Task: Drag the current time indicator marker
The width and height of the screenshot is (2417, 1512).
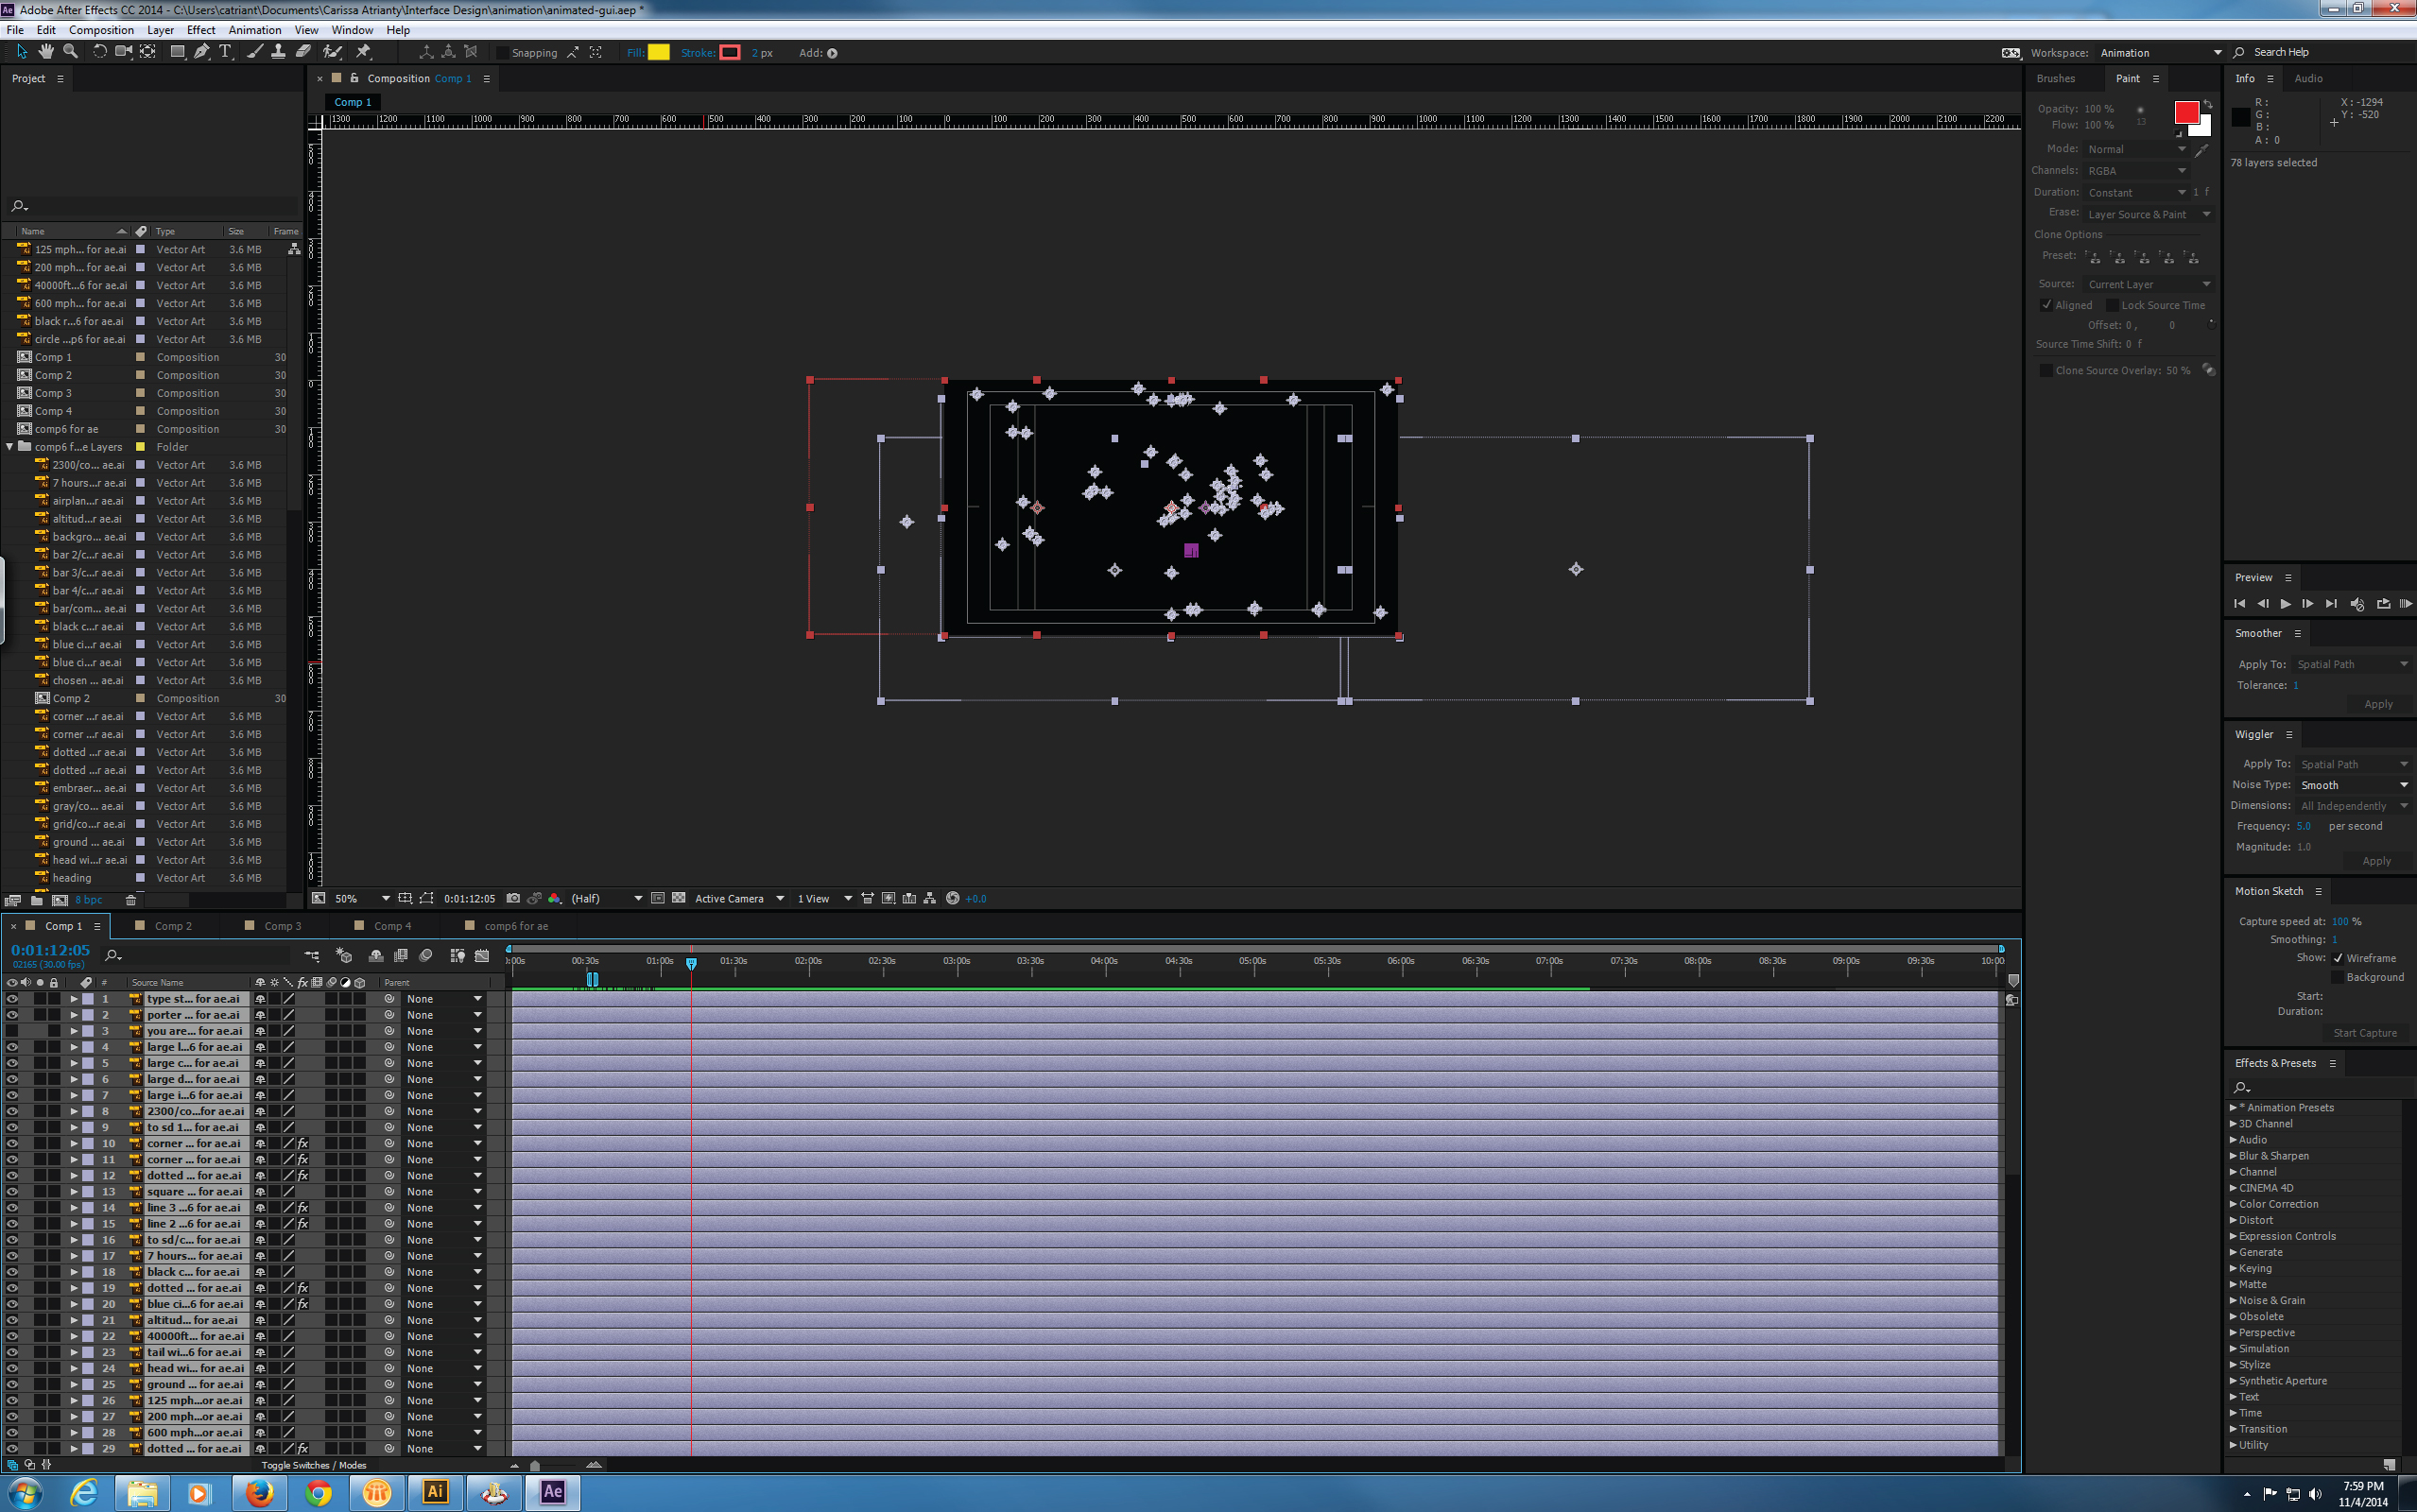Action: coord(690,963)
